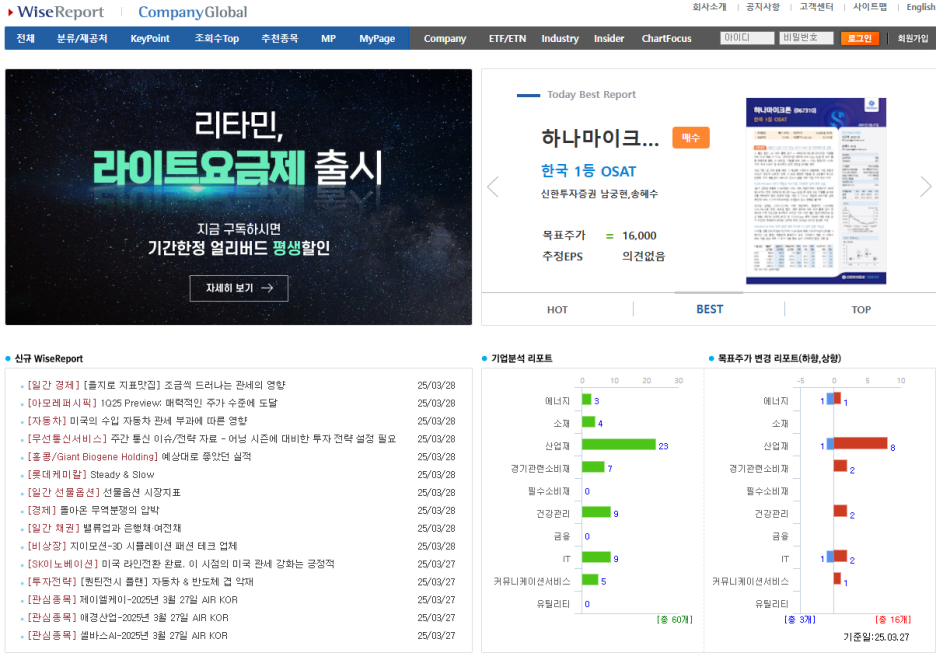Go to ETF/ETN section
Viewport: 936px width, 653px height.
(x=507, y=38)
